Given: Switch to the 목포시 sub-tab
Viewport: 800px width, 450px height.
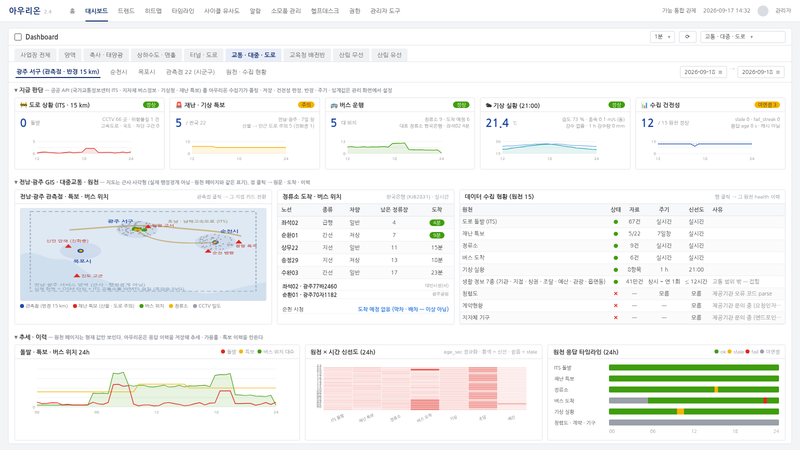Looking at the screenshot, I should 146,72.
